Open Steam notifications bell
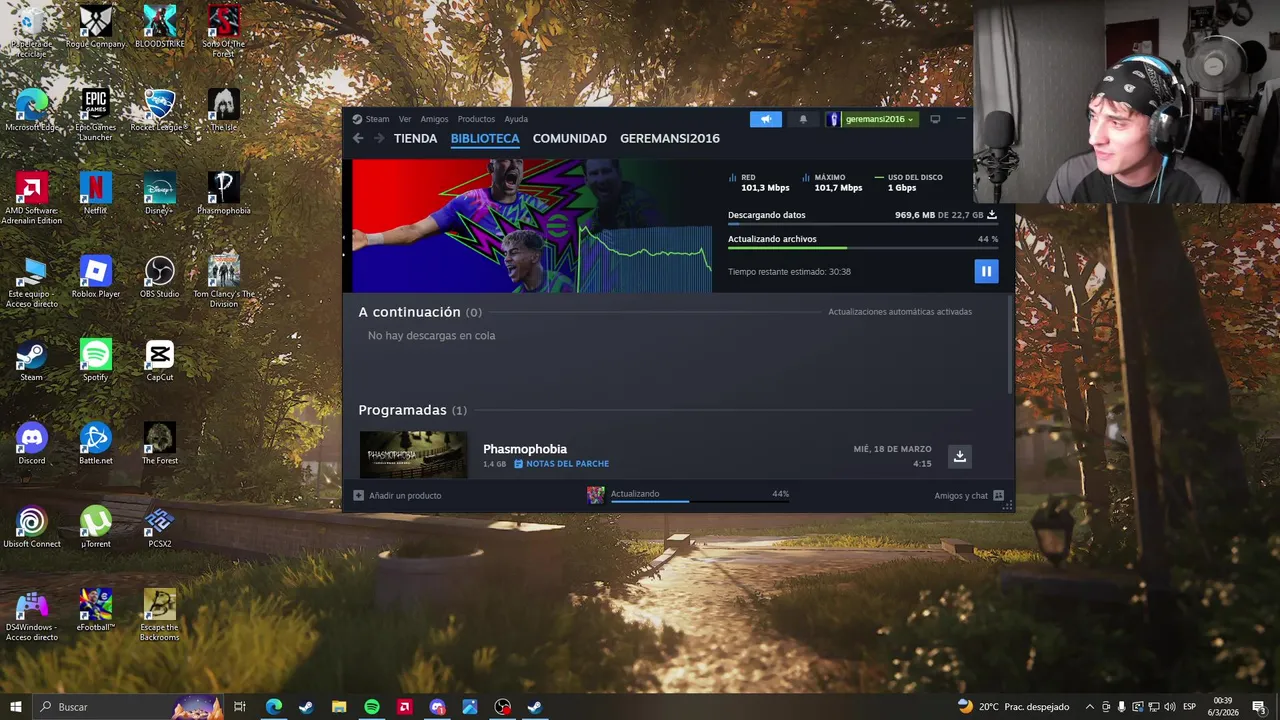1280x720 pixels. 803,119
